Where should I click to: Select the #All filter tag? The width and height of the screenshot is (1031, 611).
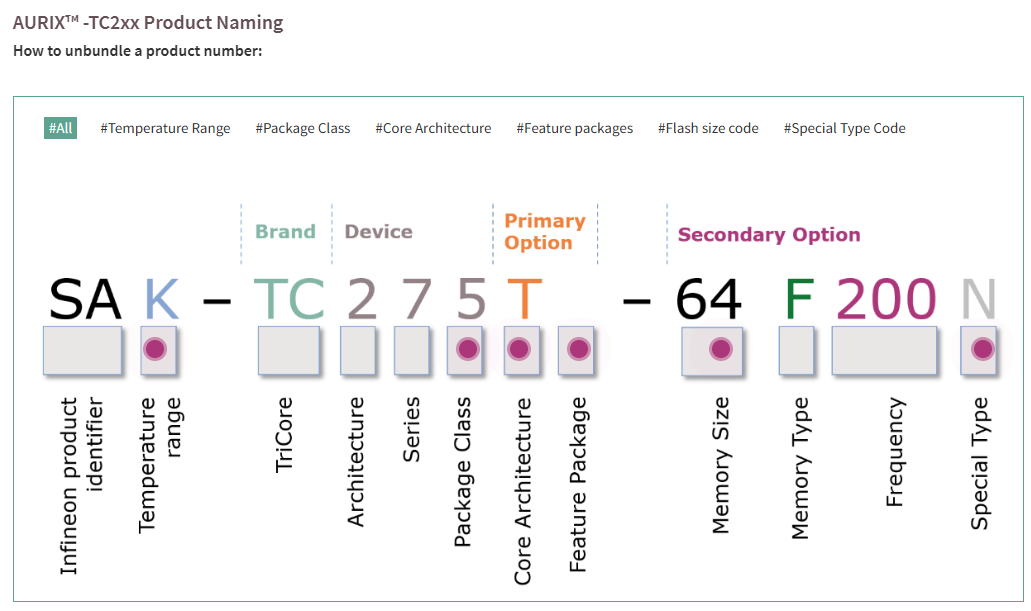61,128
